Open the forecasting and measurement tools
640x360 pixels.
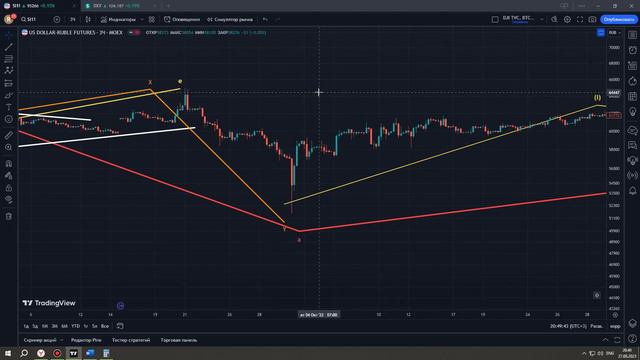pos(9,83)
